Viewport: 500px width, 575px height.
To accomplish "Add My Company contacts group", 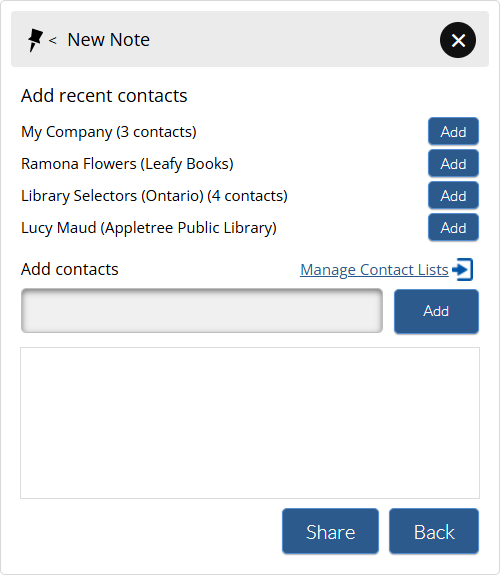I will click(453, 132).
